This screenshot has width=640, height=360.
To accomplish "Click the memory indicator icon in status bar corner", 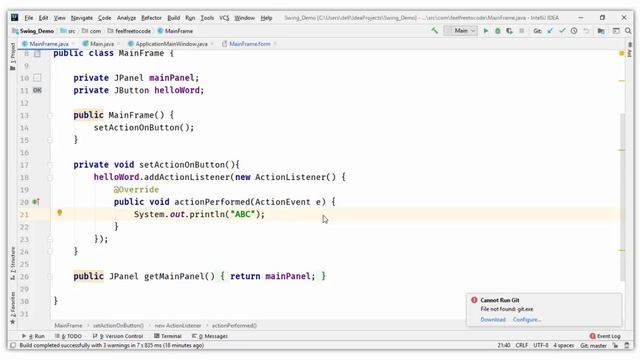I will coord(627,345).
